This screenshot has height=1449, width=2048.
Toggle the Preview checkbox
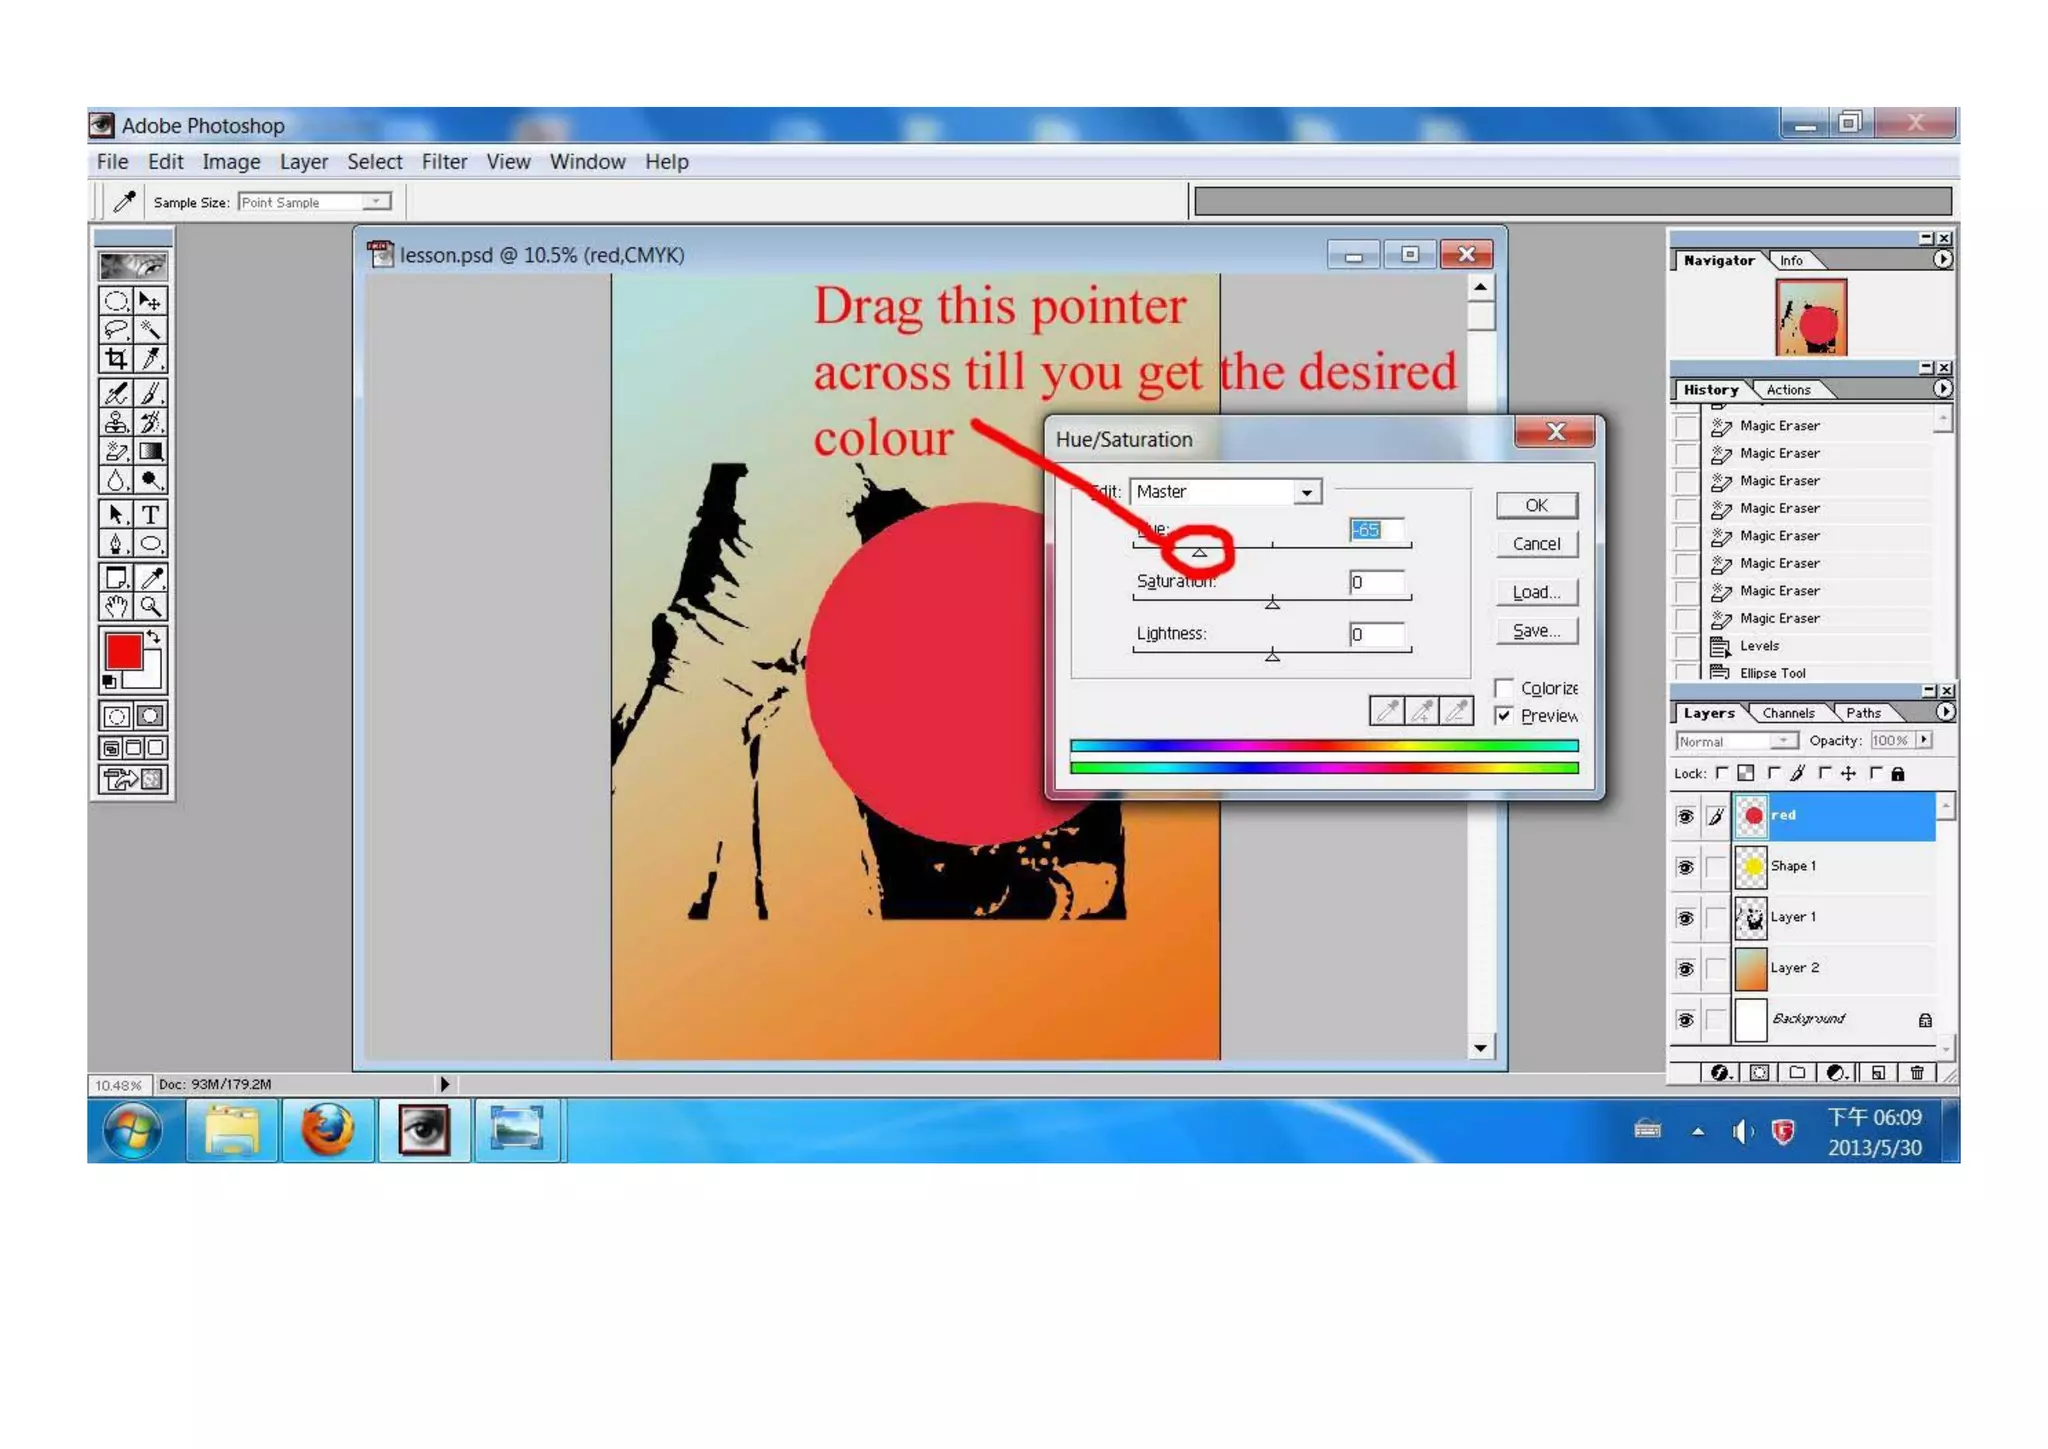coord(1503,715)
